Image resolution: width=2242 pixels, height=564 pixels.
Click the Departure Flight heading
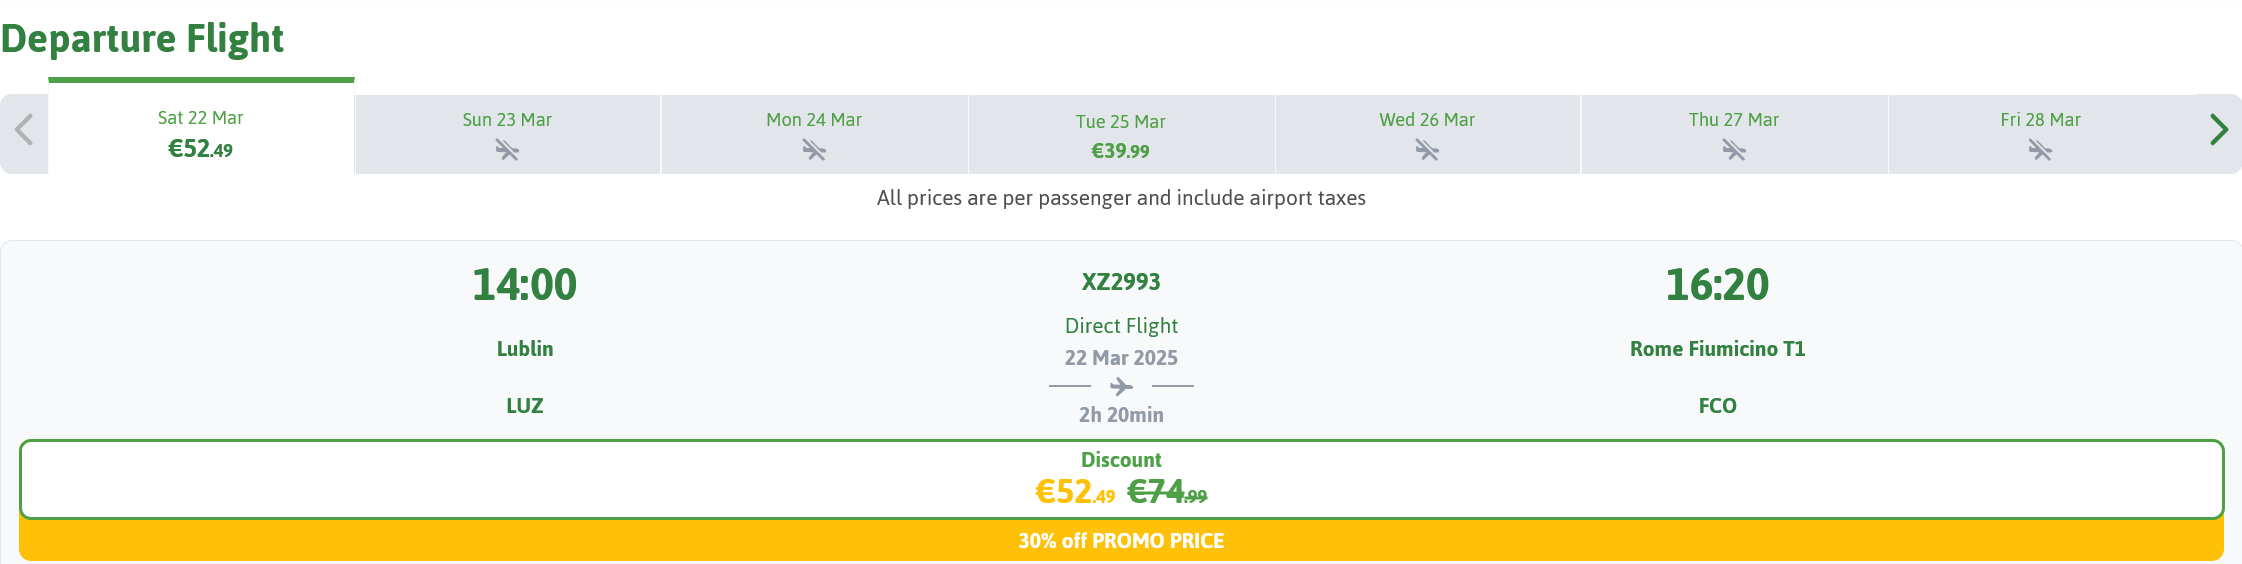point(142,38)
